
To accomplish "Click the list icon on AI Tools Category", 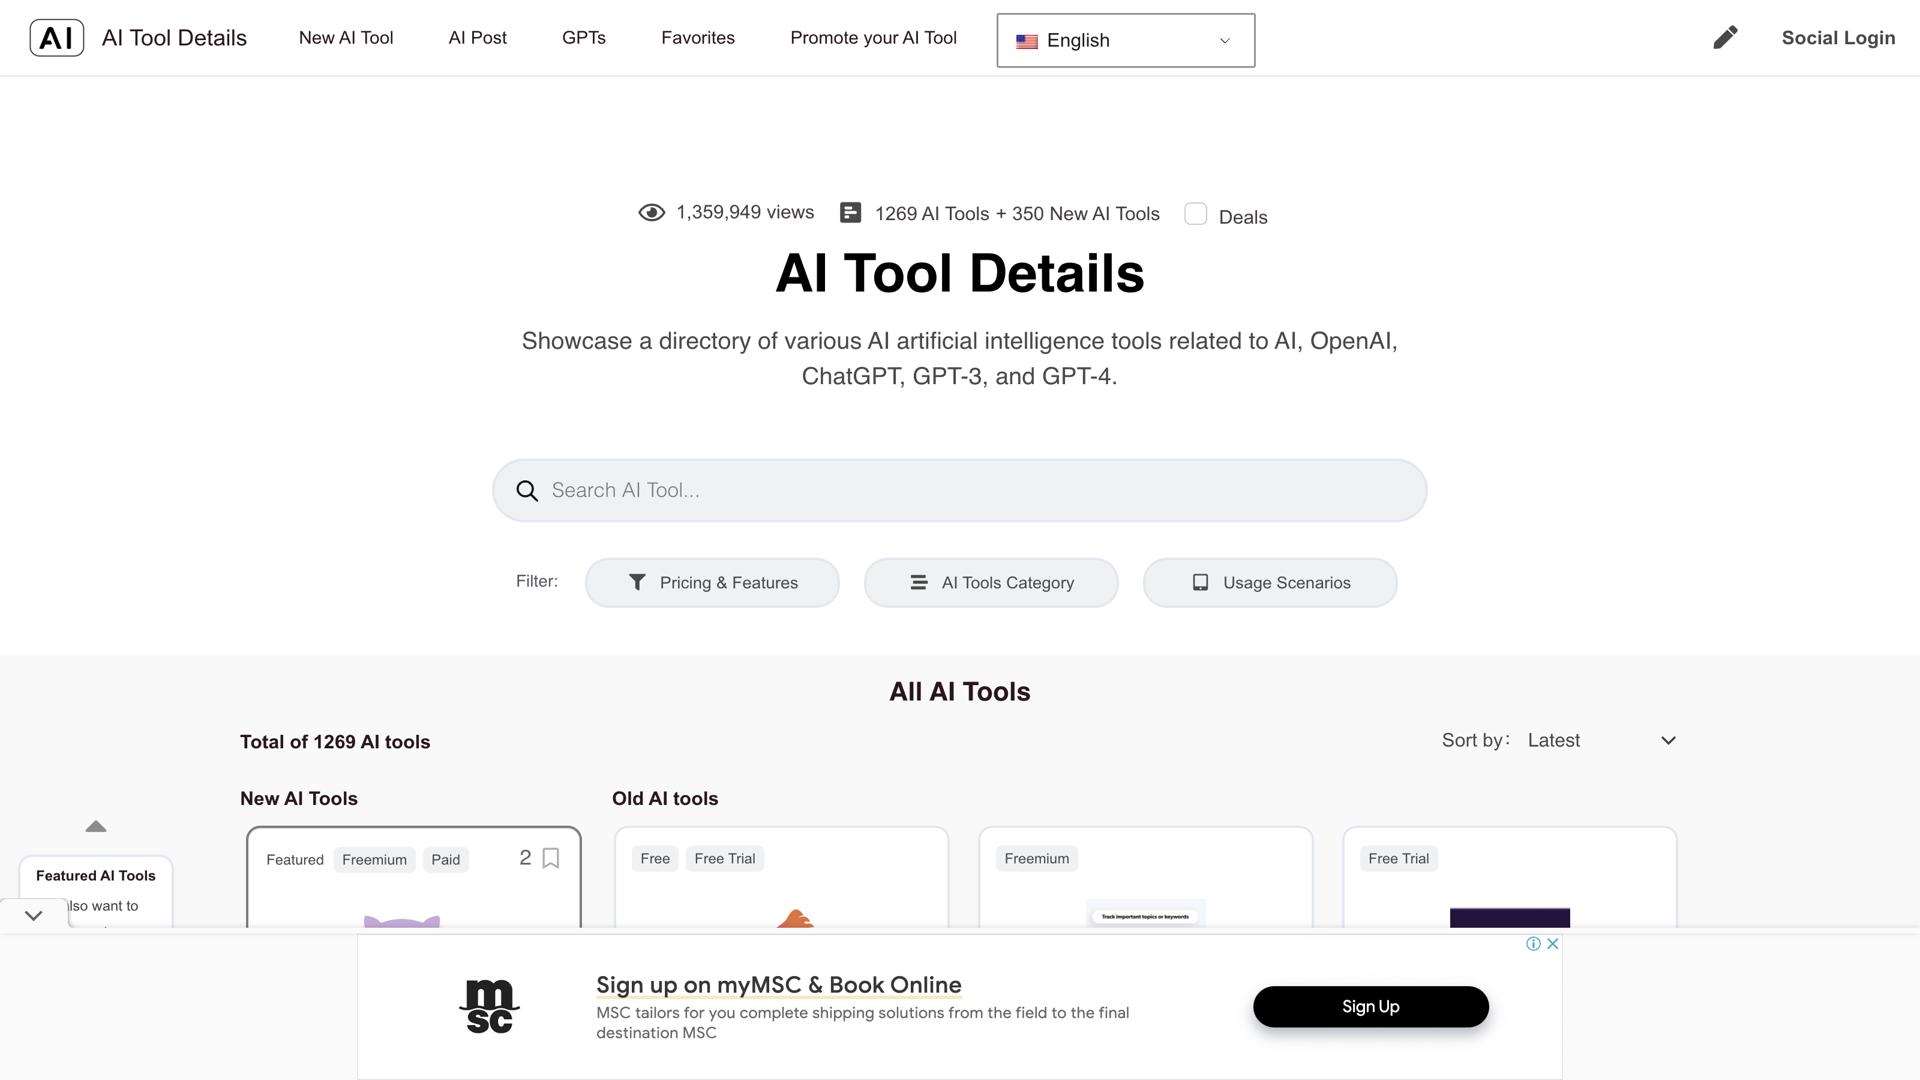I will pos(919,582).
